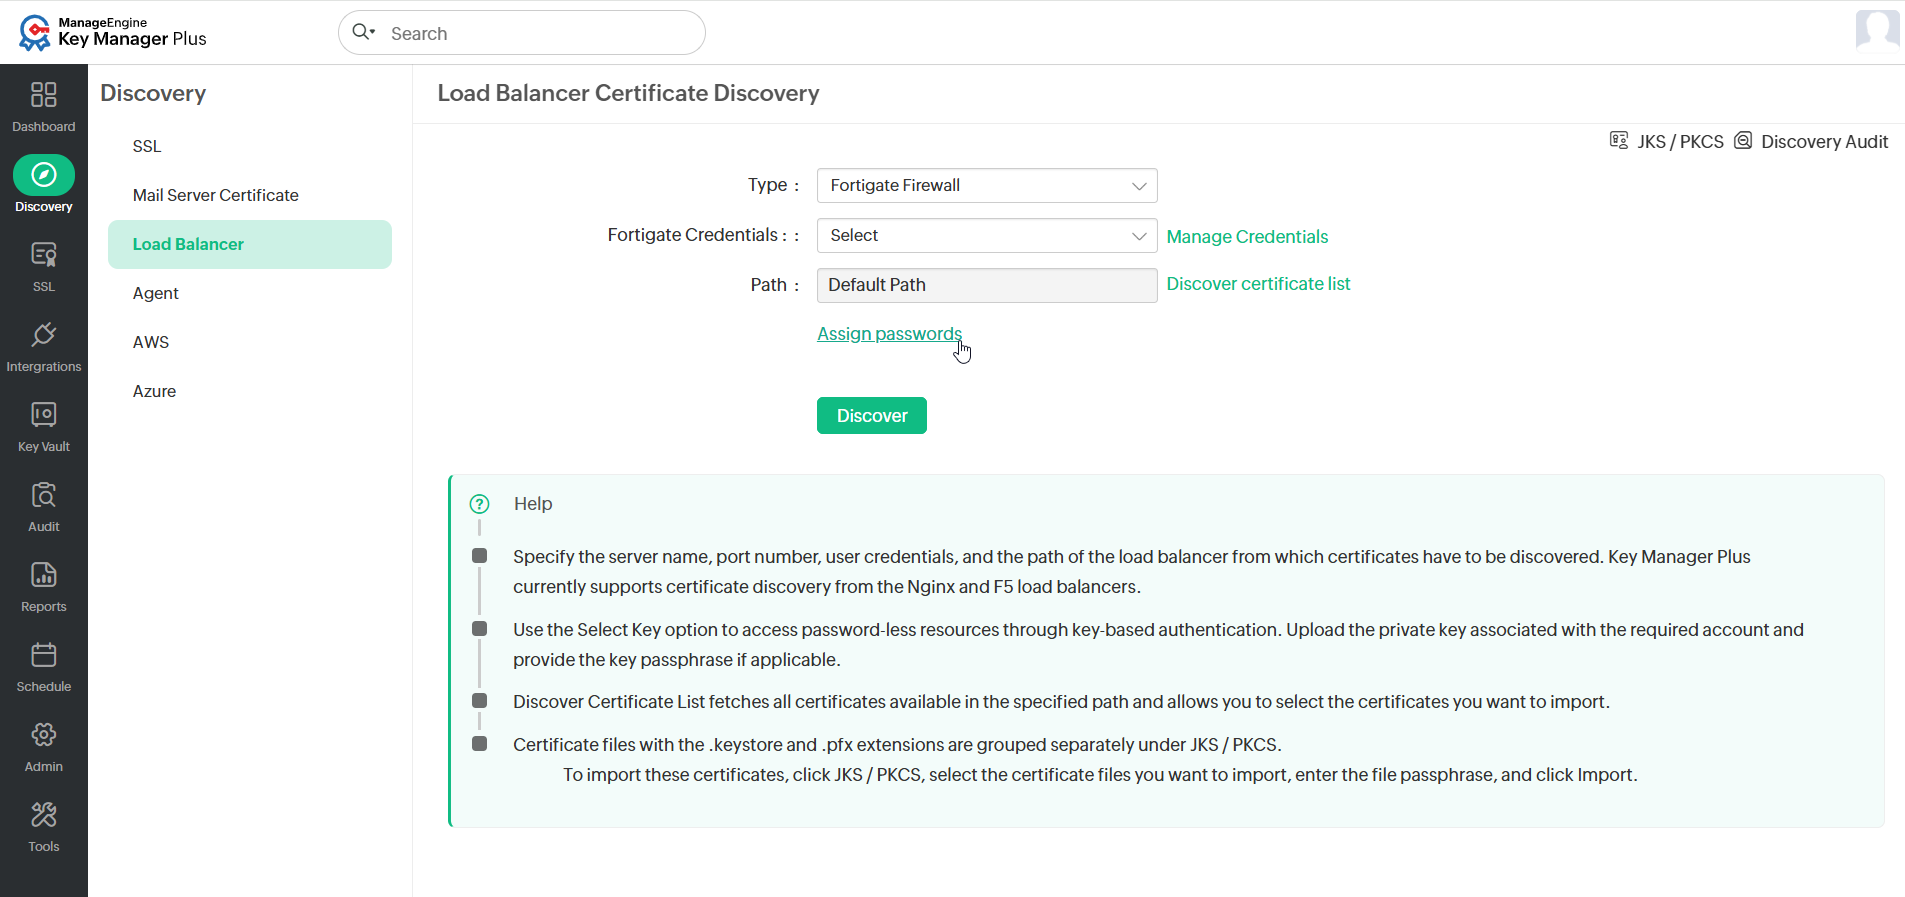Viewport: 1905px width, 897px height.
Task: Click the Discover certificate list link
Action: pyautogui.click(x=1258, y=284)
